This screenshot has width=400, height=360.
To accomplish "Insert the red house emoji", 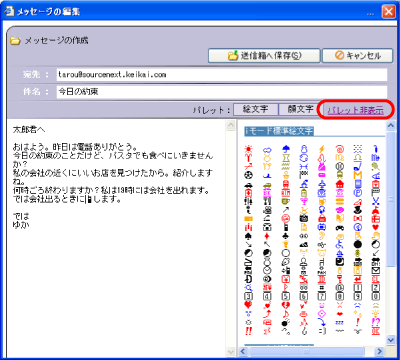I will click(340, 184).
